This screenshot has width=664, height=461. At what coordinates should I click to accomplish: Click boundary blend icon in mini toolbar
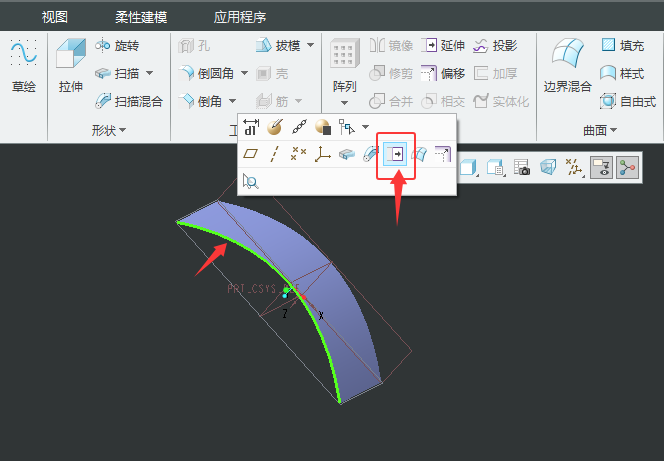point(419,154)
